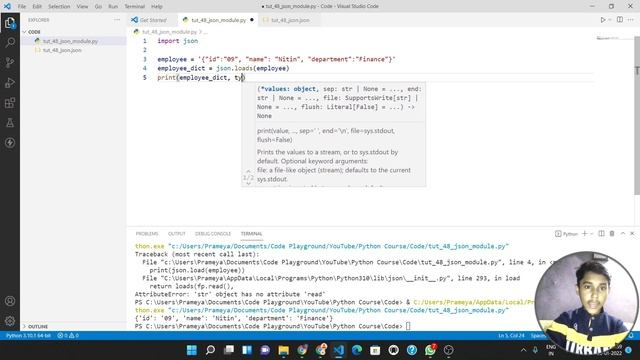
Task: Open the Run and Debug view
Action: point(10,82)
